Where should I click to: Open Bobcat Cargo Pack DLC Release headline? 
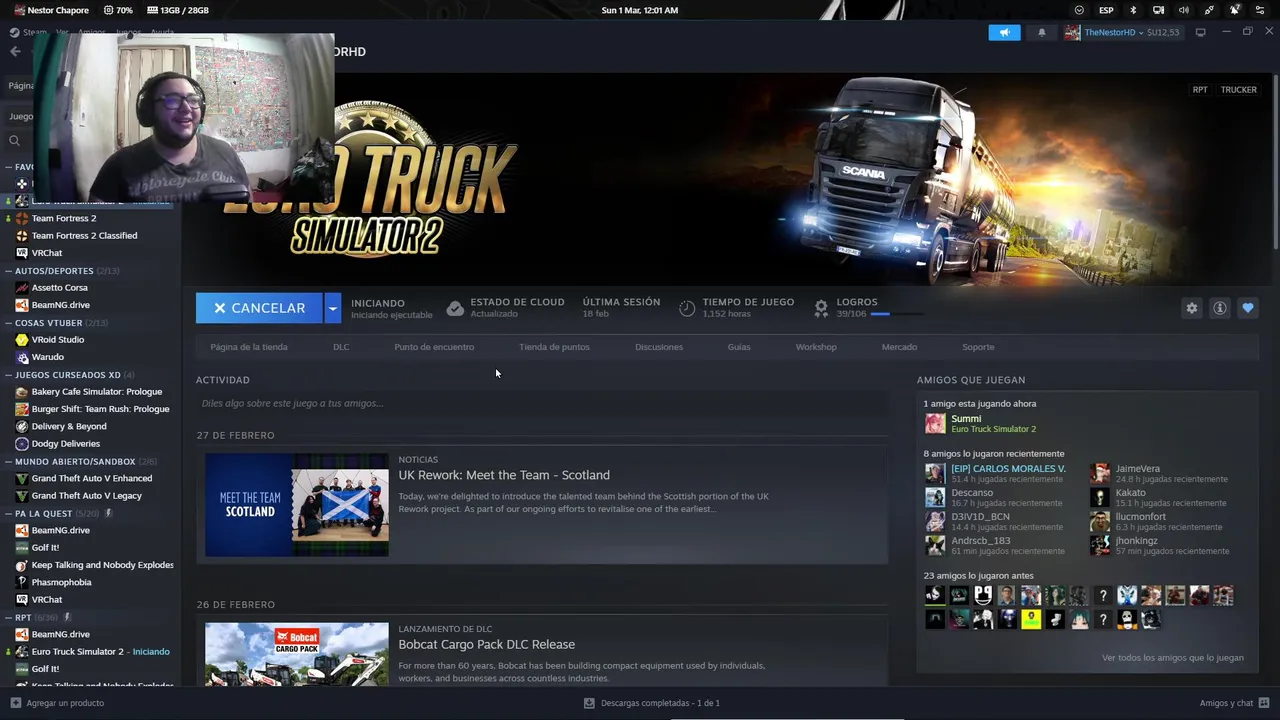coord(487,644)
